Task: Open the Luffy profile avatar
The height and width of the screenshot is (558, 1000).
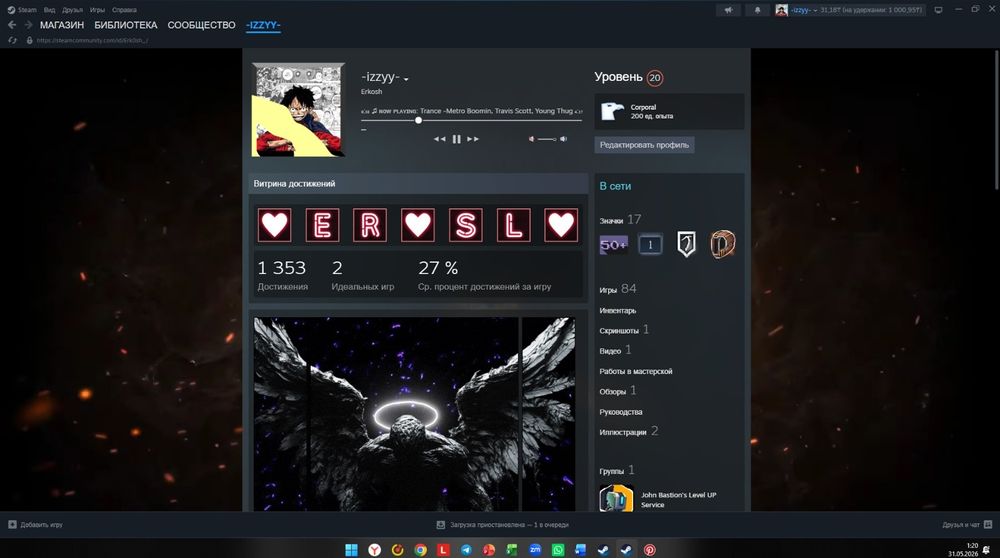Action: (298, 110)
